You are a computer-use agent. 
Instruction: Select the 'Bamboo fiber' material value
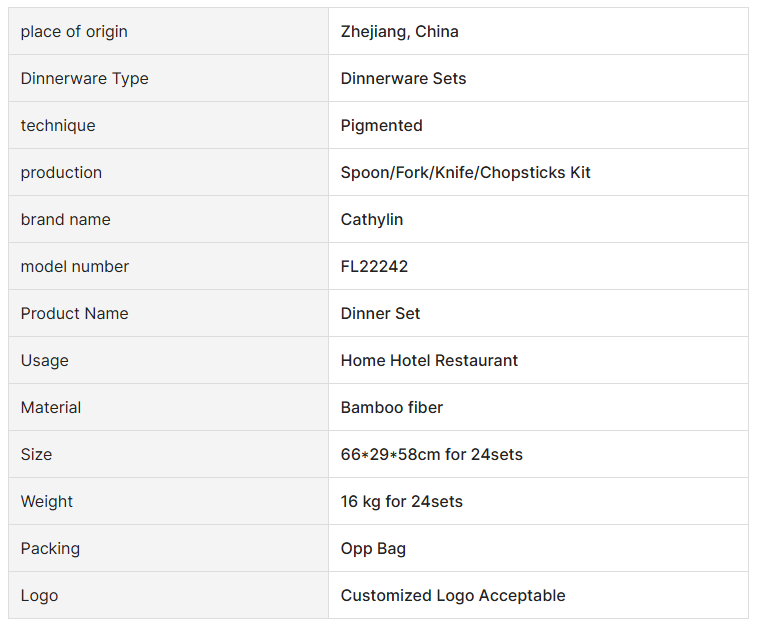coord(391,408)
